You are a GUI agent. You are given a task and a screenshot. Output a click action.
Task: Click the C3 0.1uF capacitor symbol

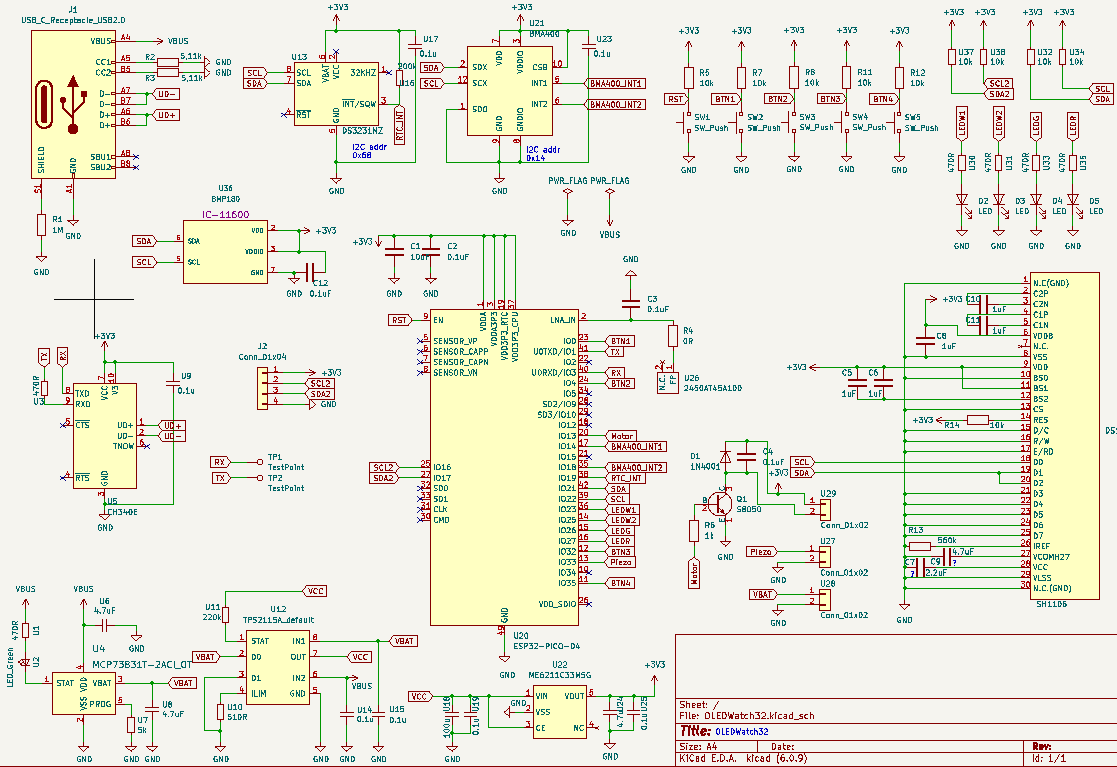[630, 304]
